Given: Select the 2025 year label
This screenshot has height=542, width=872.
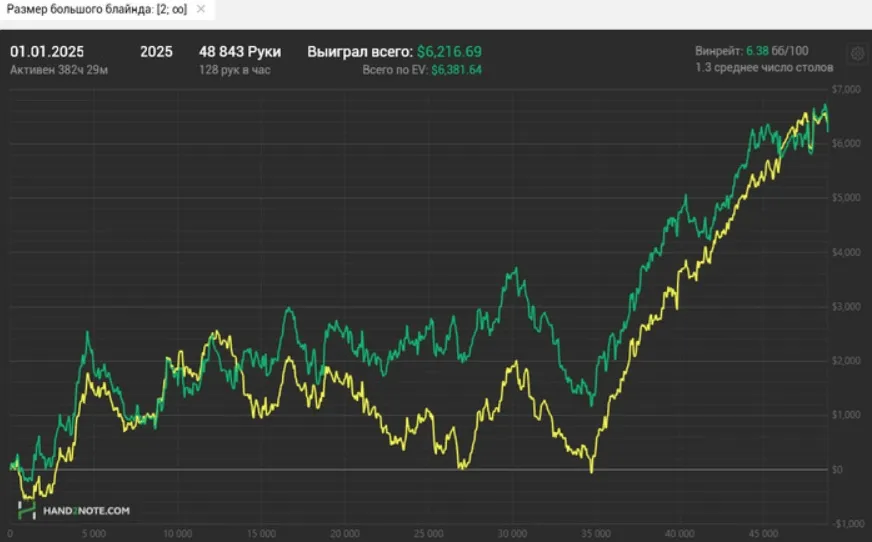Looking at the screenshot, I should (x=156, y=51).
